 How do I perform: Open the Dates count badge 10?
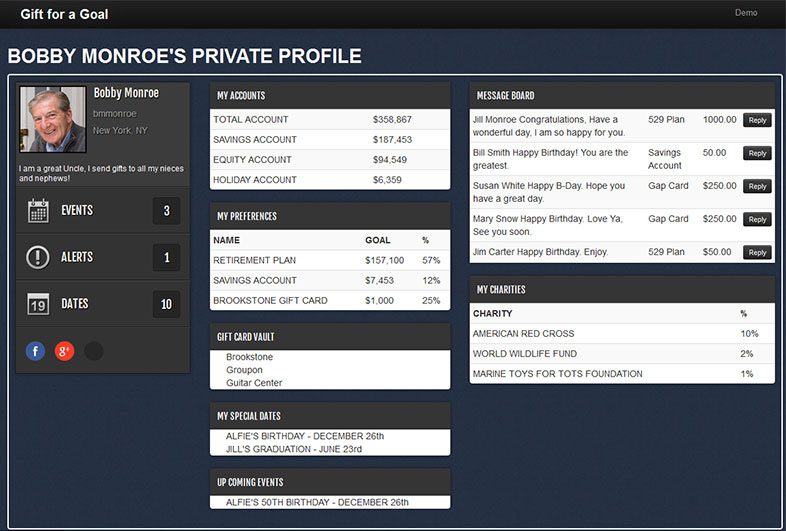click(x=166, y=304)
